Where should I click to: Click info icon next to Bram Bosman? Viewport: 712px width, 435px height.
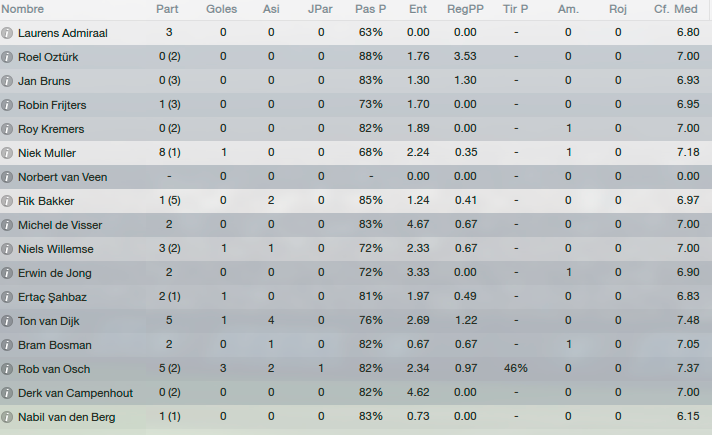click(x=6, y=345)
